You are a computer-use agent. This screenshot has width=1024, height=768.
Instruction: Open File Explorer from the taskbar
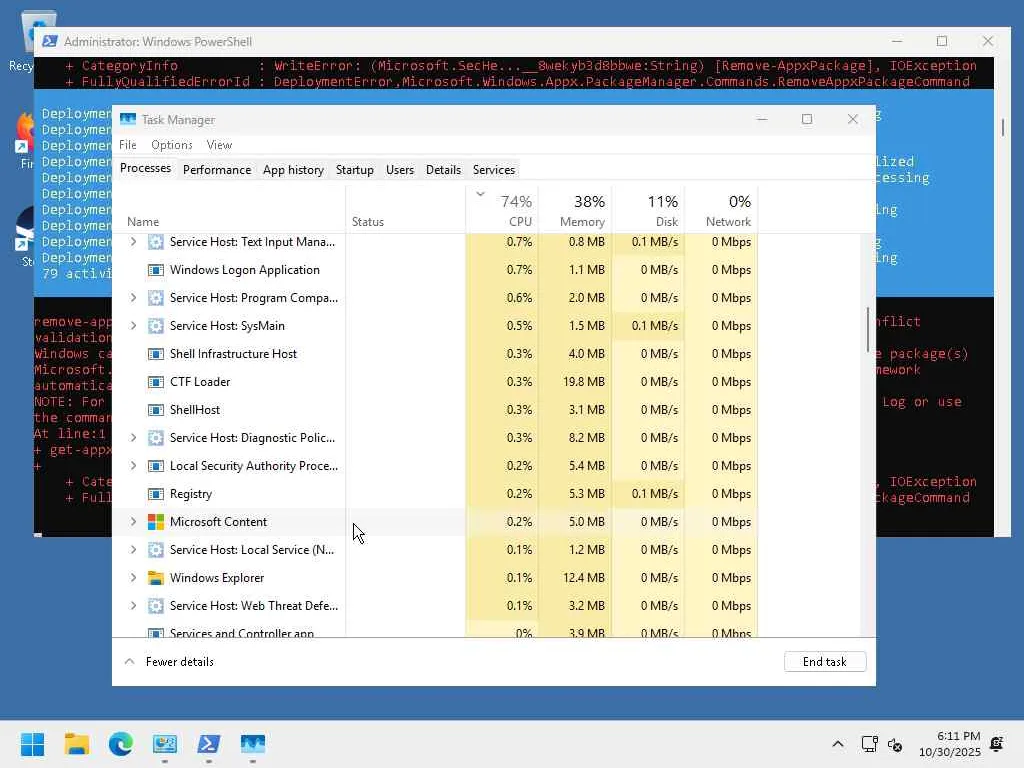[x=77, y=744]
